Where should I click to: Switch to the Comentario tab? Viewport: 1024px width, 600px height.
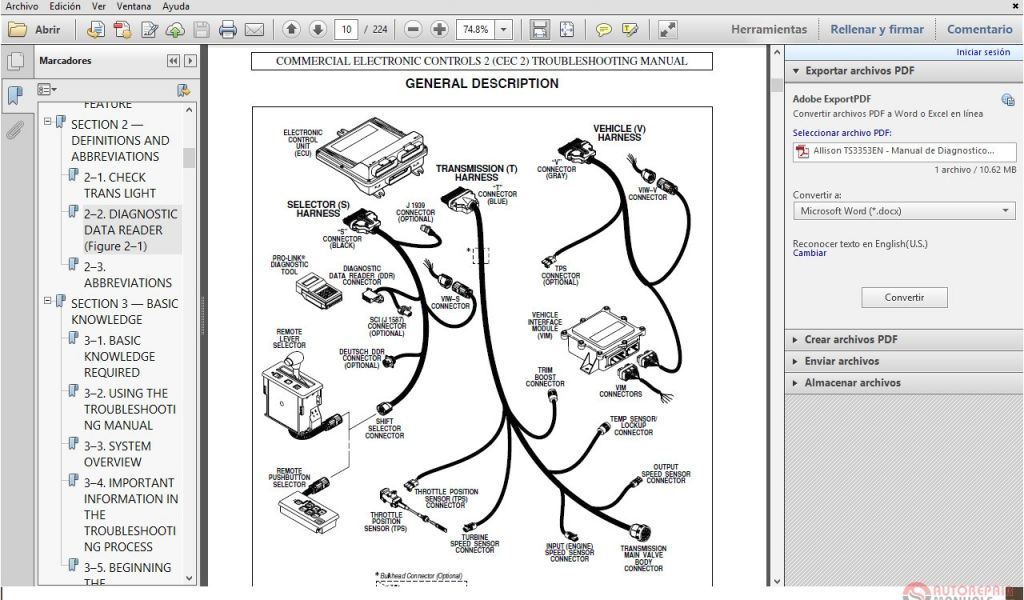979,30
